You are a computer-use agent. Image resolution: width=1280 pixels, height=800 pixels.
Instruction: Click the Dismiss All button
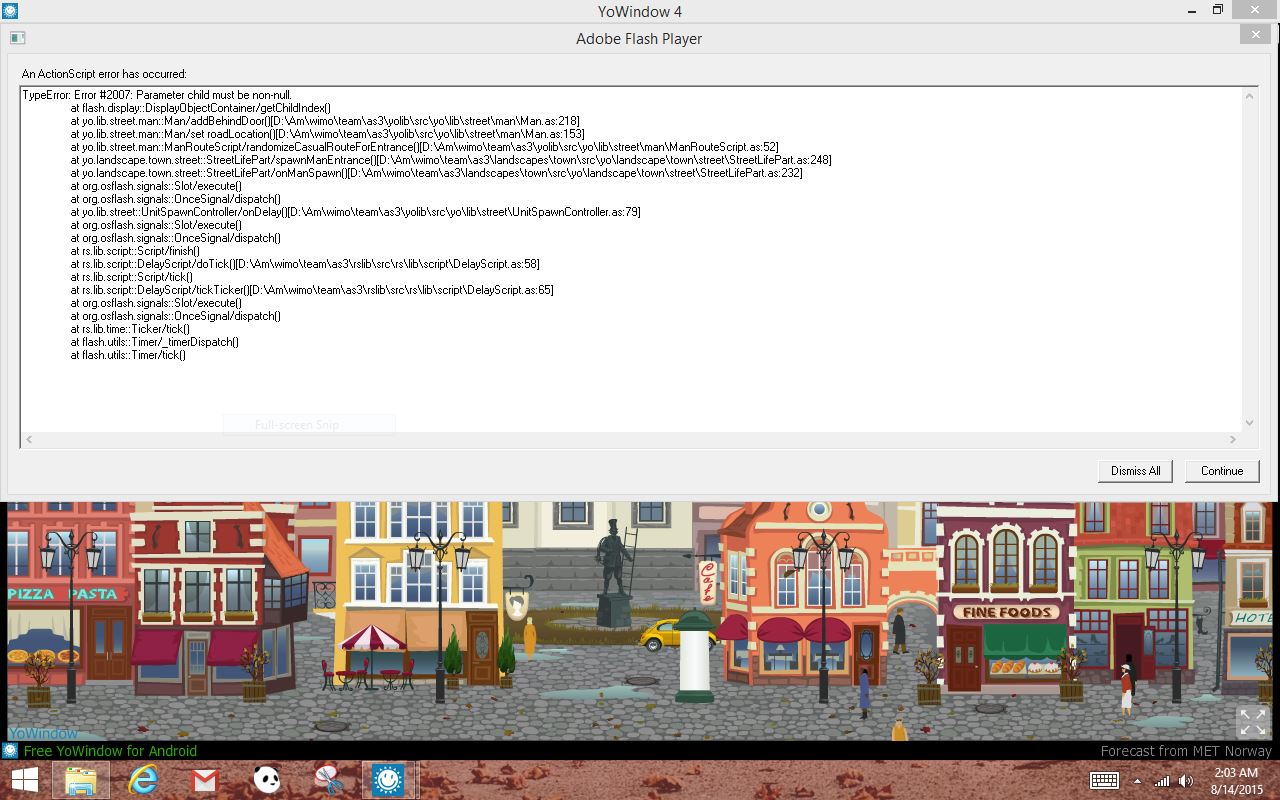(x=1135, y=471)
